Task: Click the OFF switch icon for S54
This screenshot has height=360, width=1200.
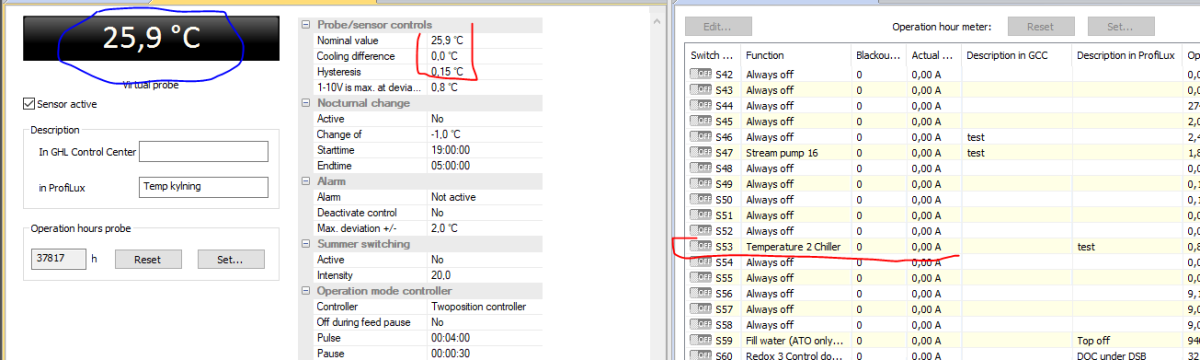Action: click(700, 262)
